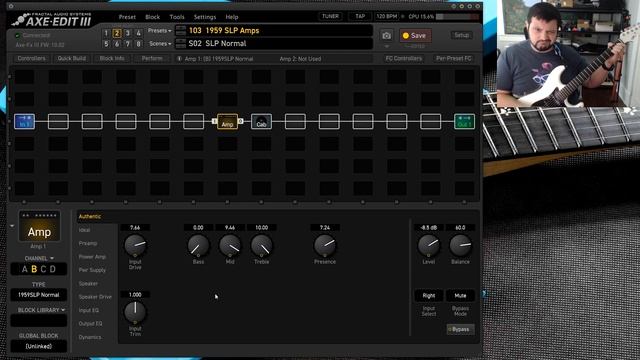Image resolution: width=640 pixels, height=360 pixels.
Task: Open the BLOCK LIBRARY dropdown
Action: click(x=41, y=310)
